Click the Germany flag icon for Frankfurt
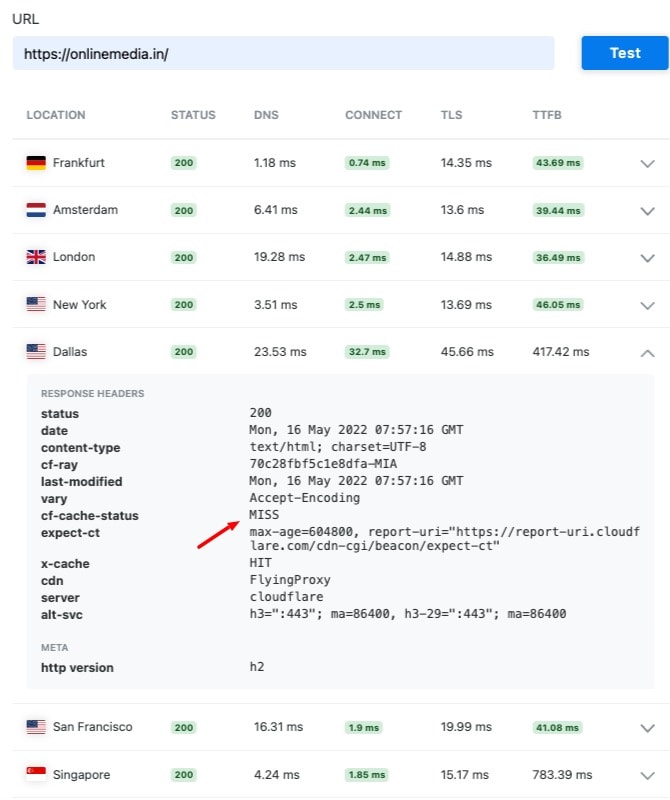The width and height of the screenshot is (670, 800). coord(36,163)
